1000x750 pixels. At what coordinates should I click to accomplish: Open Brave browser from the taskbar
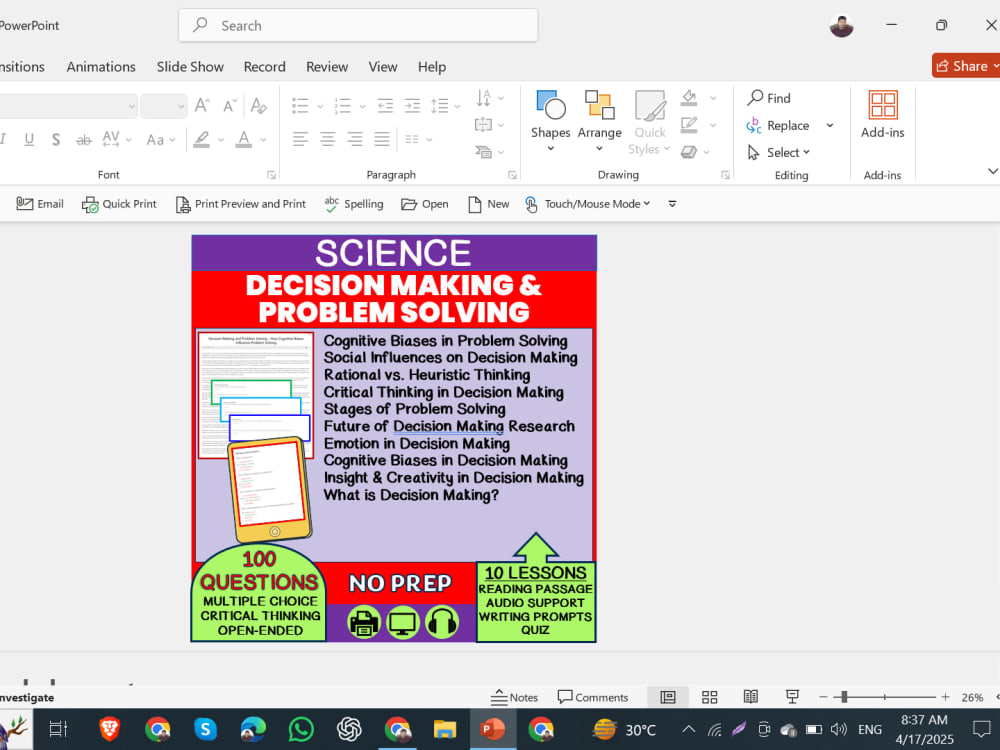click(110, 729)
